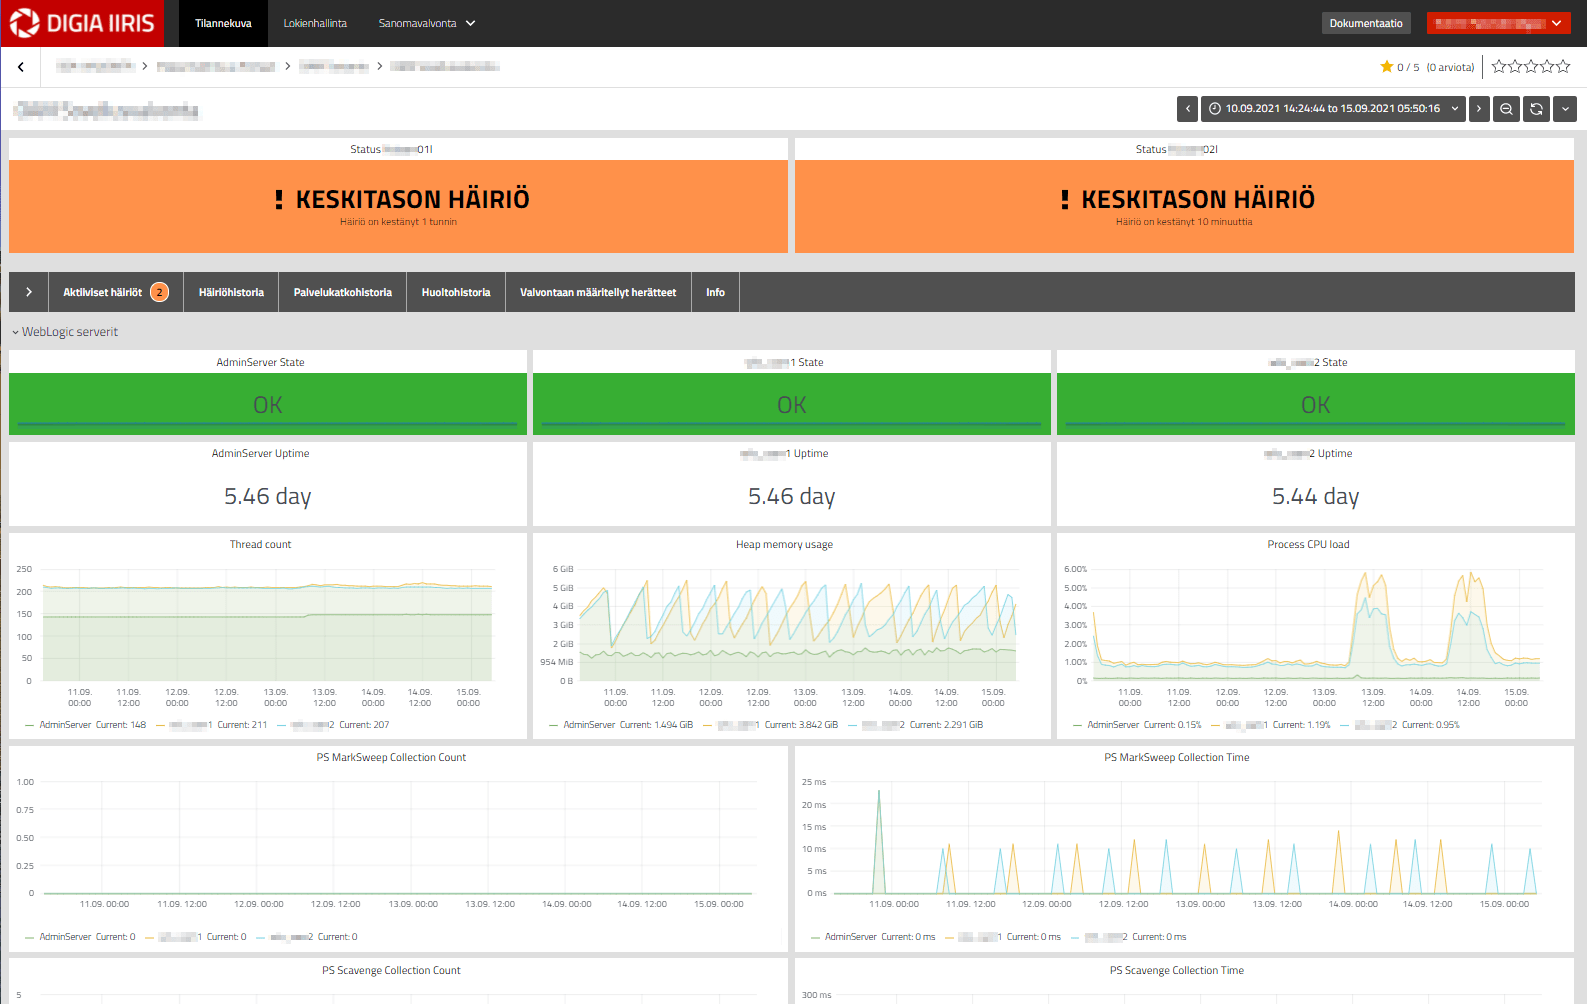Click the 5.44 day uptime value
This screenshot has width=1587, height=1004.
[1315, 496]
